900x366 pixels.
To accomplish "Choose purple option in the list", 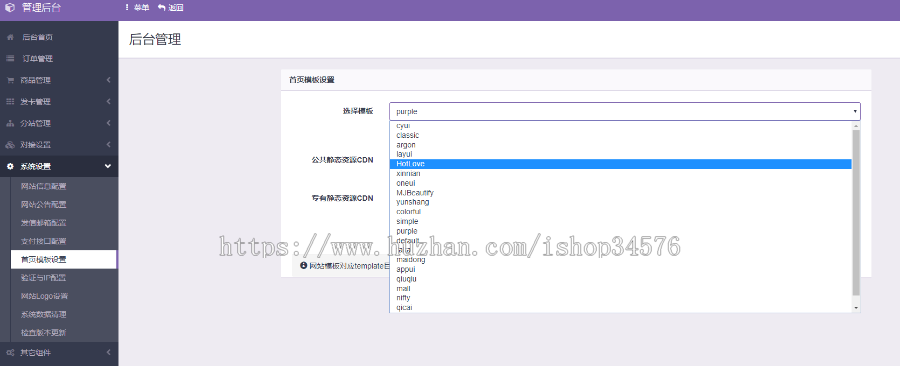I will point(620,231).
